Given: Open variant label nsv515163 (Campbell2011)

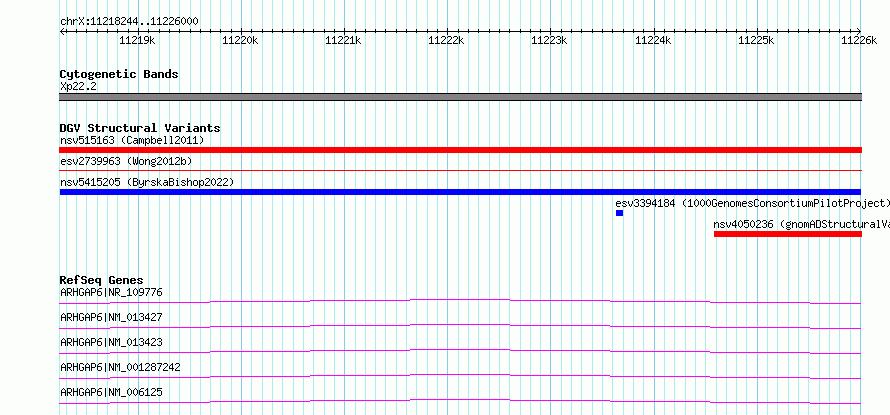Looking at the screenshot, I should (x=132, y=140).
